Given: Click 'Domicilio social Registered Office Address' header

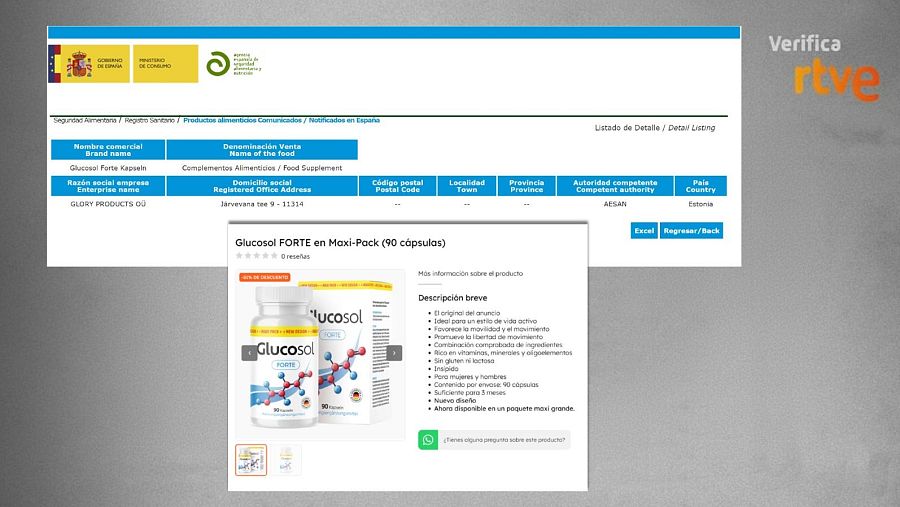Looking at the screenshot, I should pos(262,186).
